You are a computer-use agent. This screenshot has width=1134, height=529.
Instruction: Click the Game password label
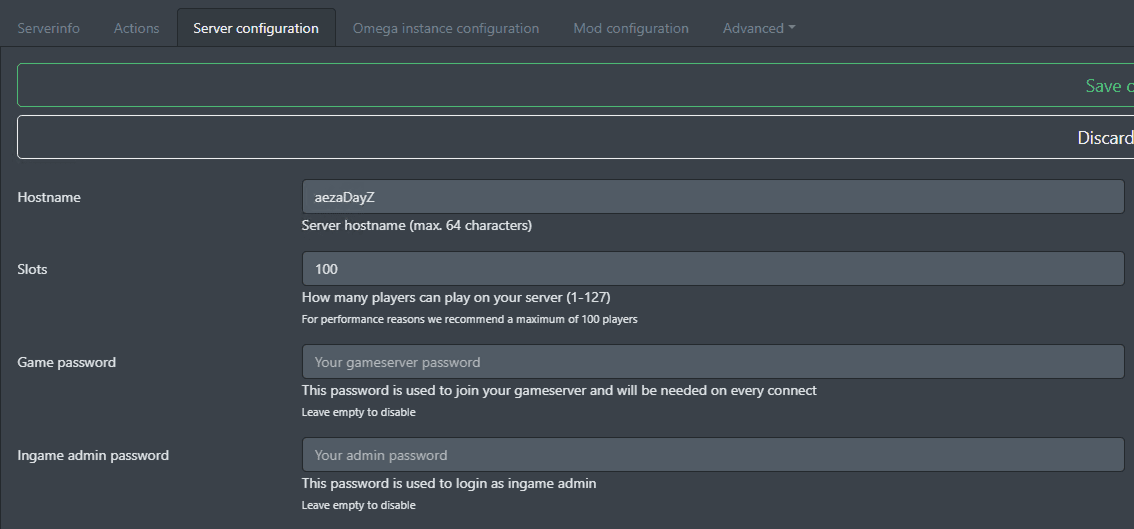coord(67,362)
